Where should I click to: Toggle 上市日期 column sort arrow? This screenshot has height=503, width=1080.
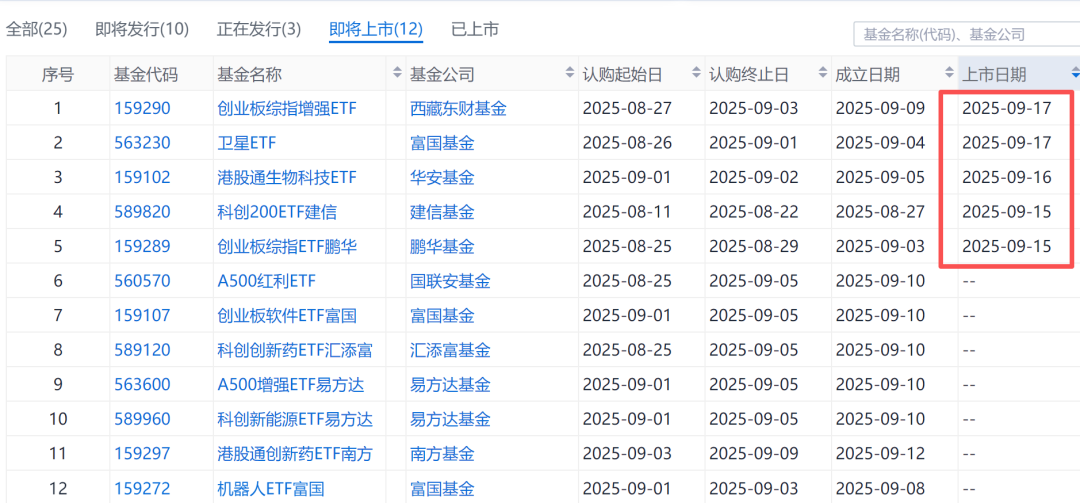[x=1075, y=74]
